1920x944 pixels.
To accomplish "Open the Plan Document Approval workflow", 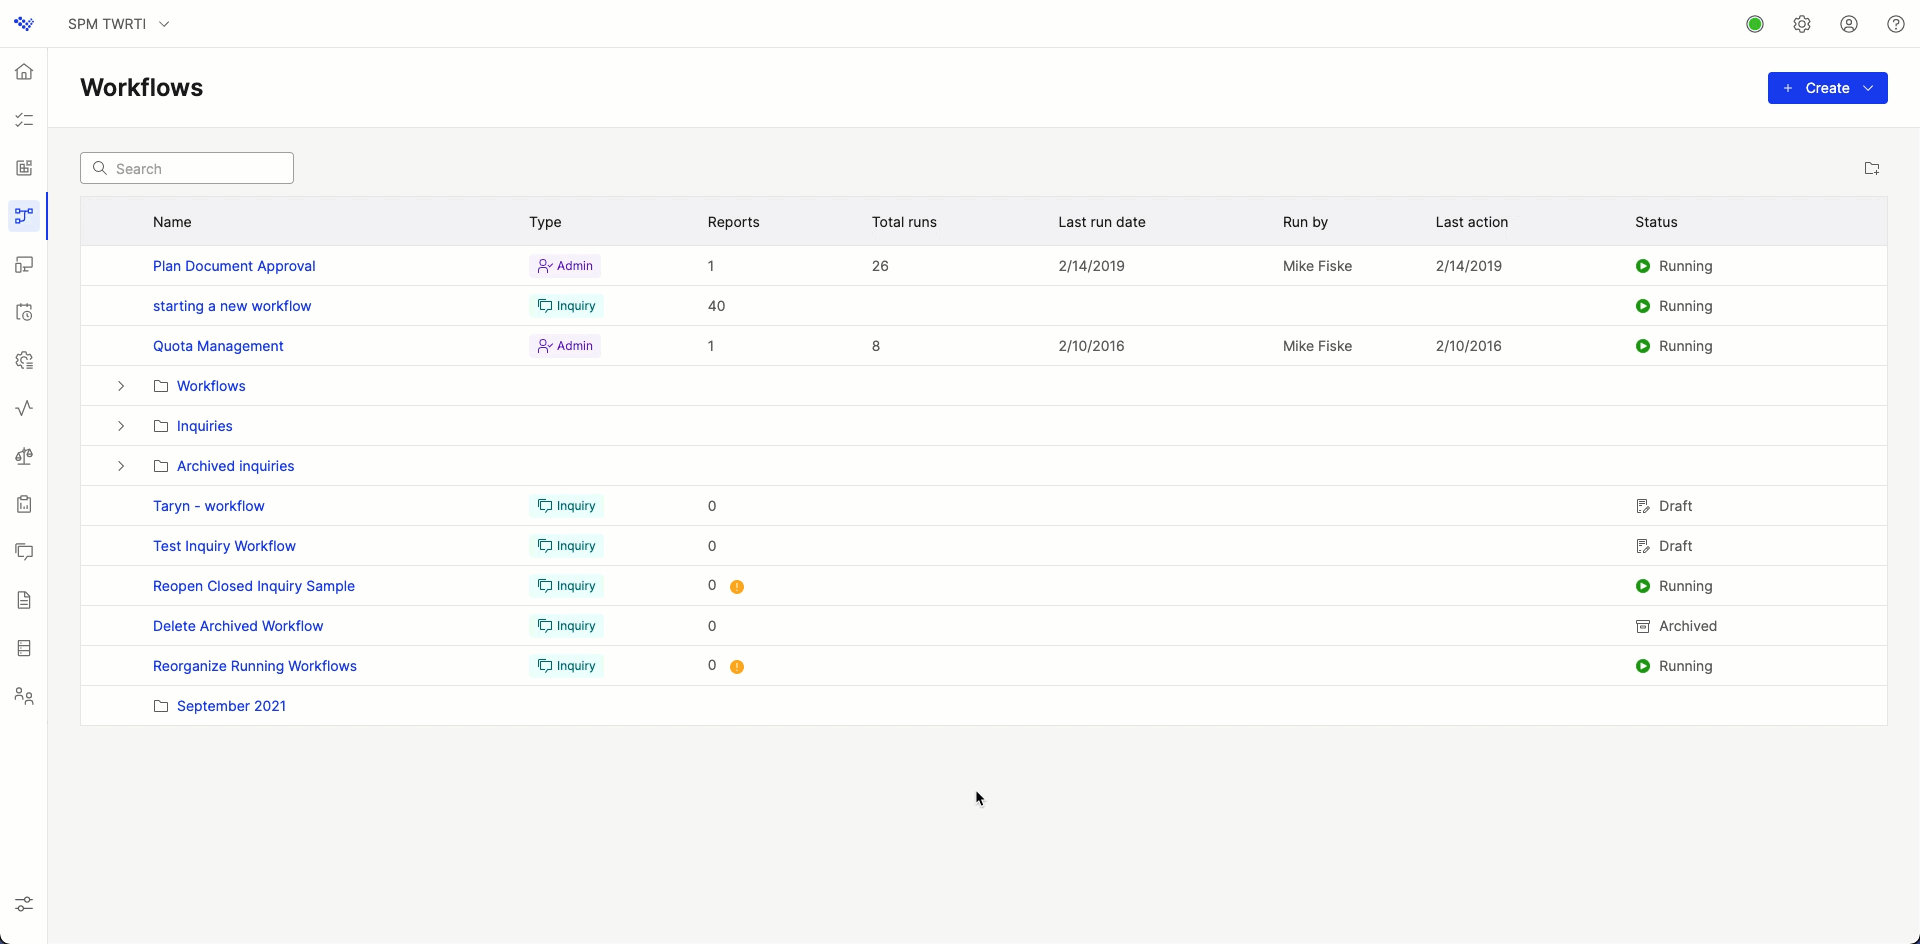I will [x=233, y=266].
